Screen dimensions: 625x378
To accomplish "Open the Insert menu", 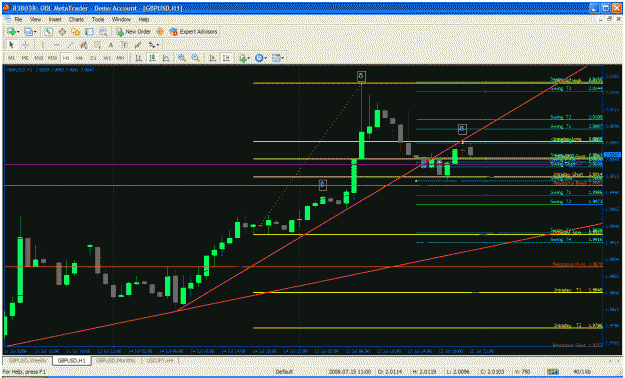I will 55,19.
